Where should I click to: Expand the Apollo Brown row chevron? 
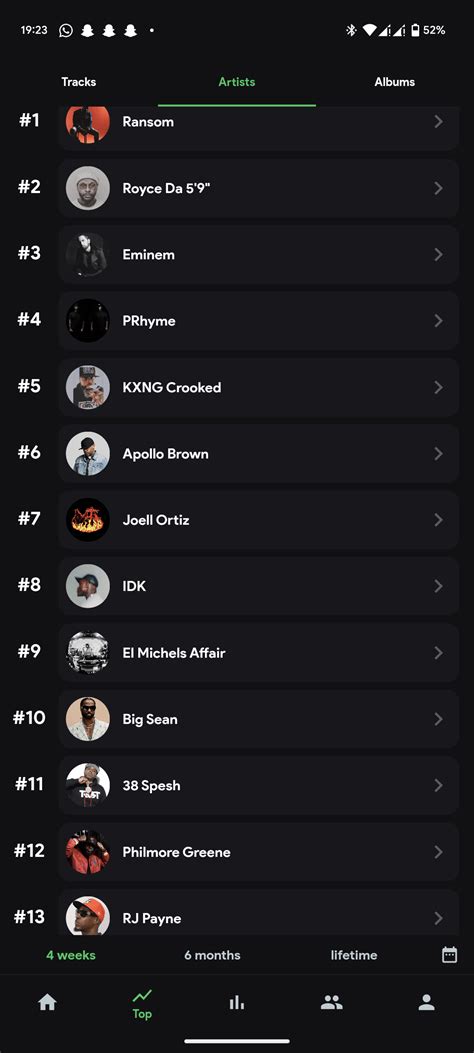pyautogui.click(x=438, y=454)
